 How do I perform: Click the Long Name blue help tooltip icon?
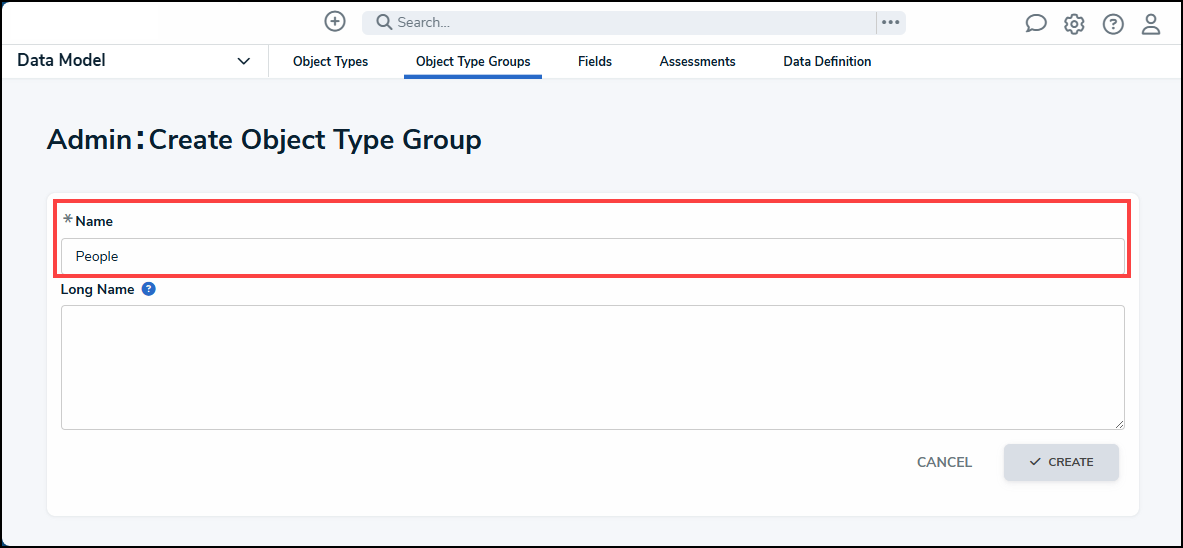tap(149, 289)
